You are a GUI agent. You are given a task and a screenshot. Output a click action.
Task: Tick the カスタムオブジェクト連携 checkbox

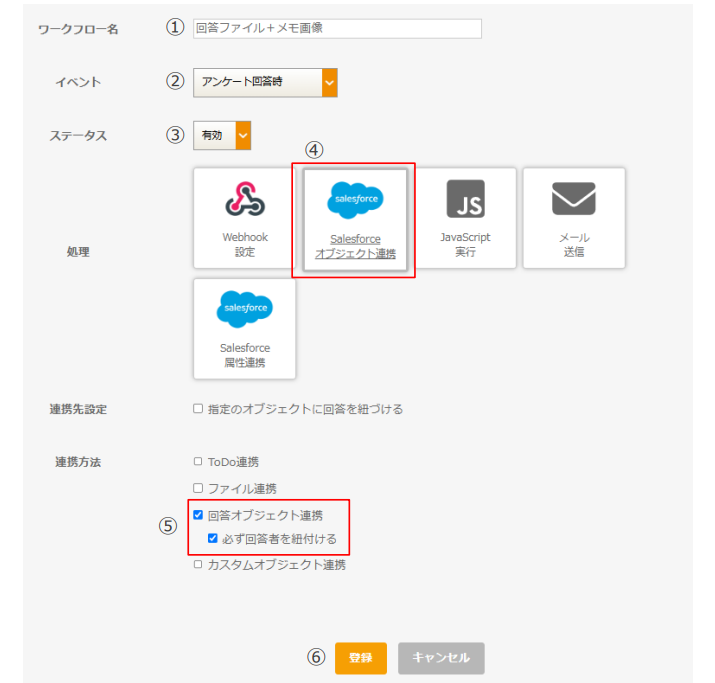coord(198,564)
